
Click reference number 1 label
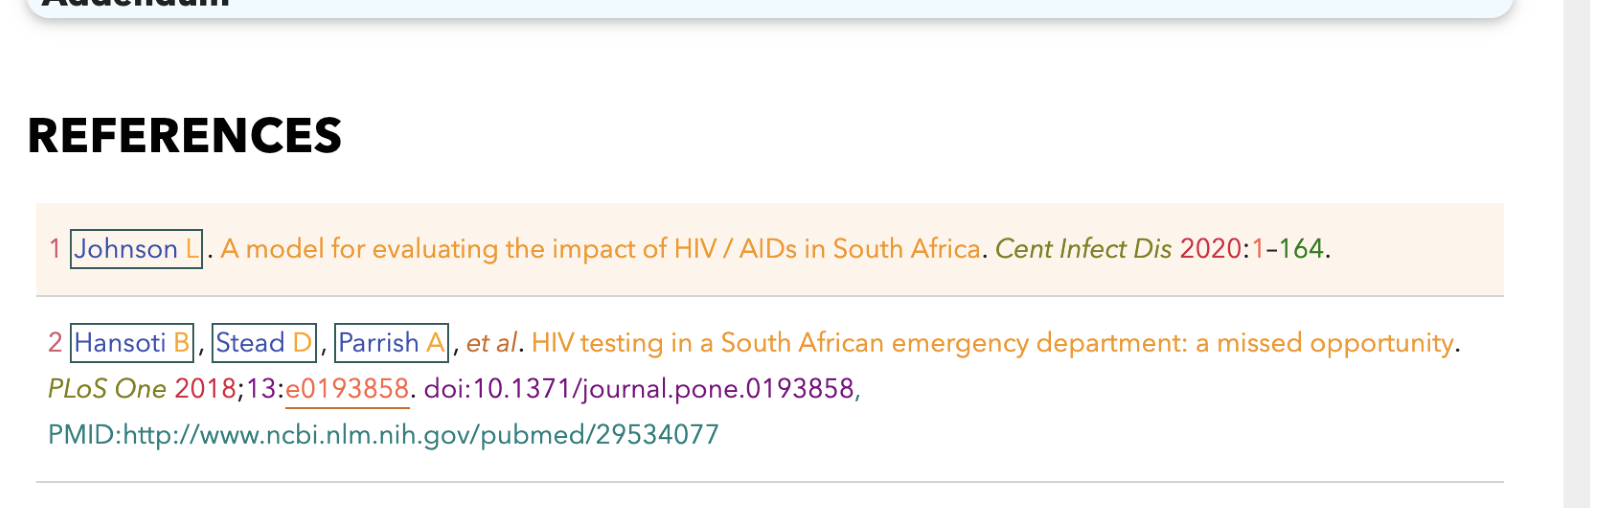(55, 249)
